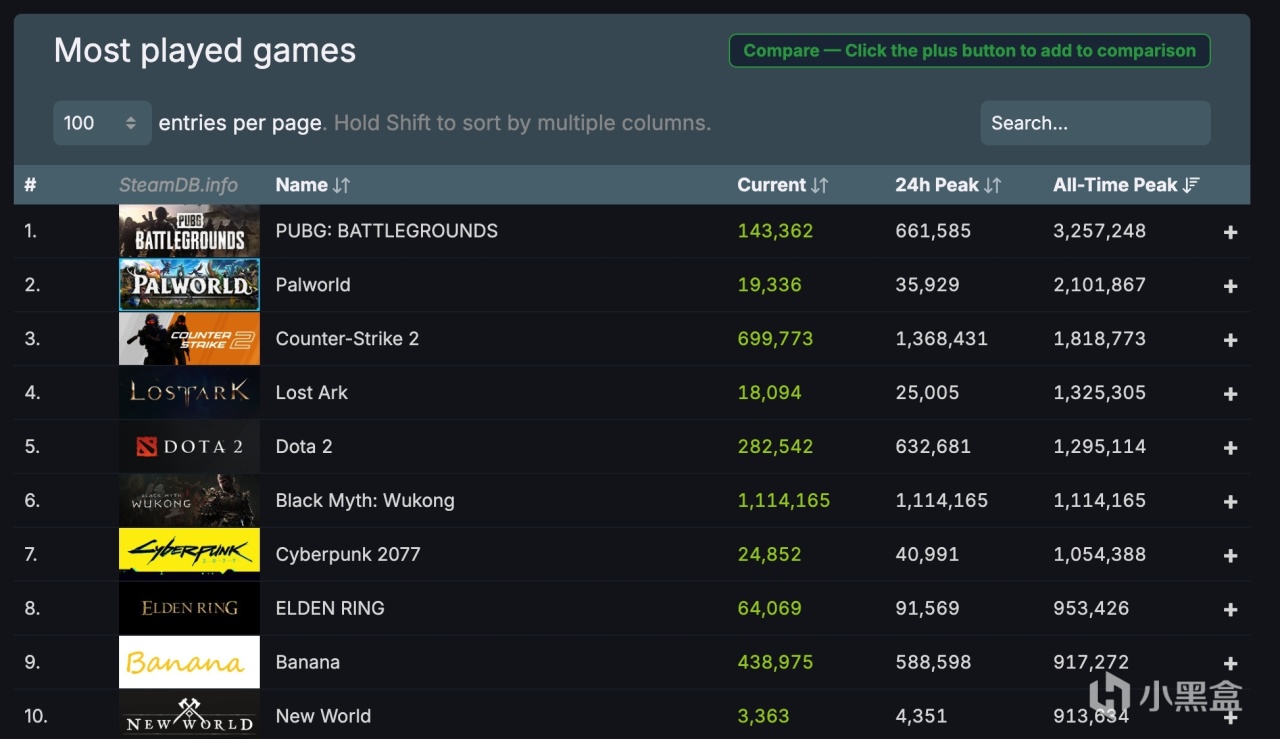This screenshot has height=739, width=1280.
Task: Add ELDEN RING to comparison with plus
Action: (x=1230, y=610)
